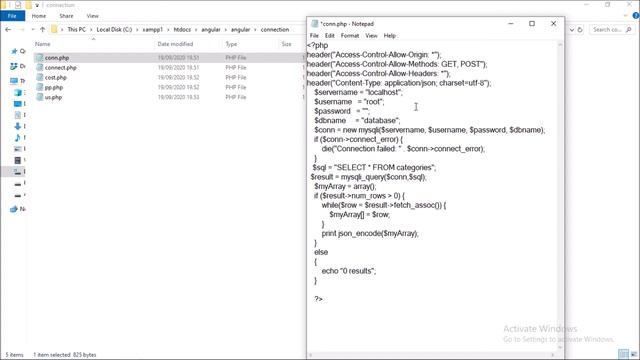Open Quick access star icon in sidebar
This screenshot has width=640, height=360.
(14, 51)
